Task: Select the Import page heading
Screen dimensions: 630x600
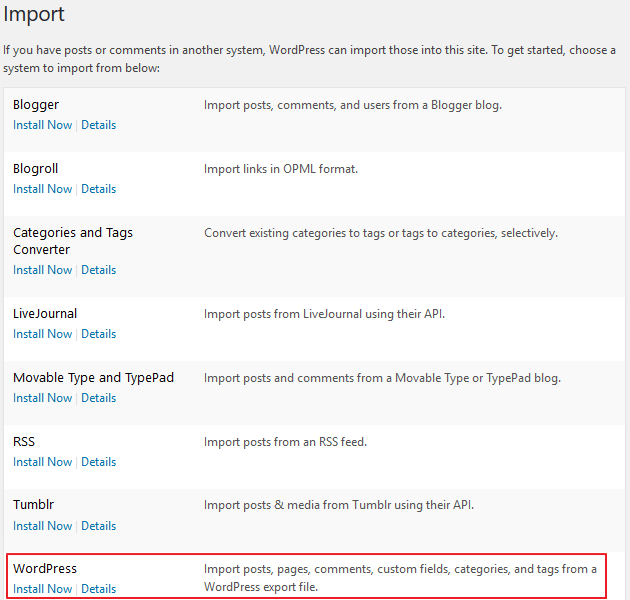Action: pyautogui.click(x=34, y=14)
